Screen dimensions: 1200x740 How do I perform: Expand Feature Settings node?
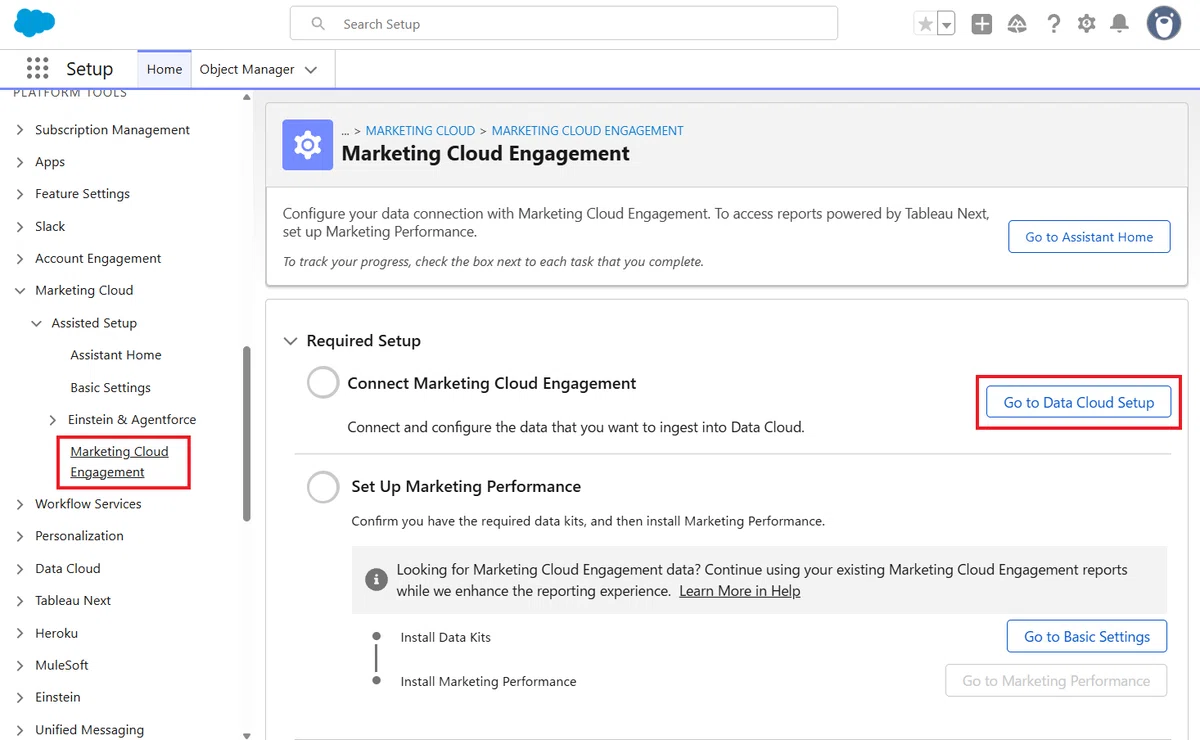[x=20, y=194]
